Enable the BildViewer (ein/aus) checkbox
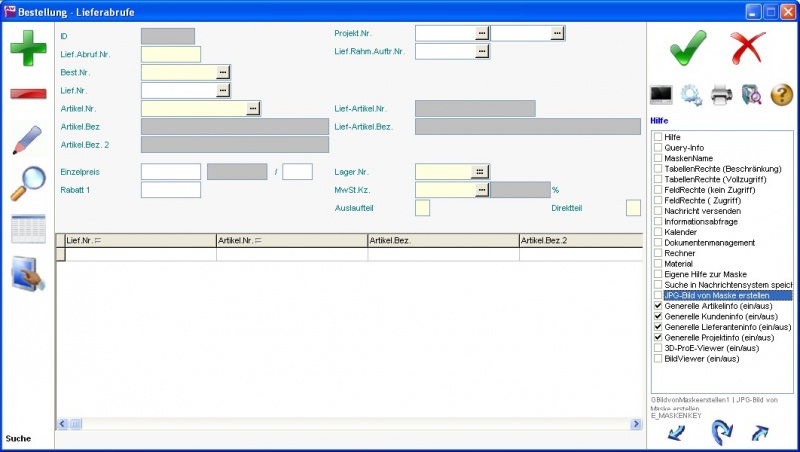The image size is (800, 452). pyautogui.click(x=657, y=358)
